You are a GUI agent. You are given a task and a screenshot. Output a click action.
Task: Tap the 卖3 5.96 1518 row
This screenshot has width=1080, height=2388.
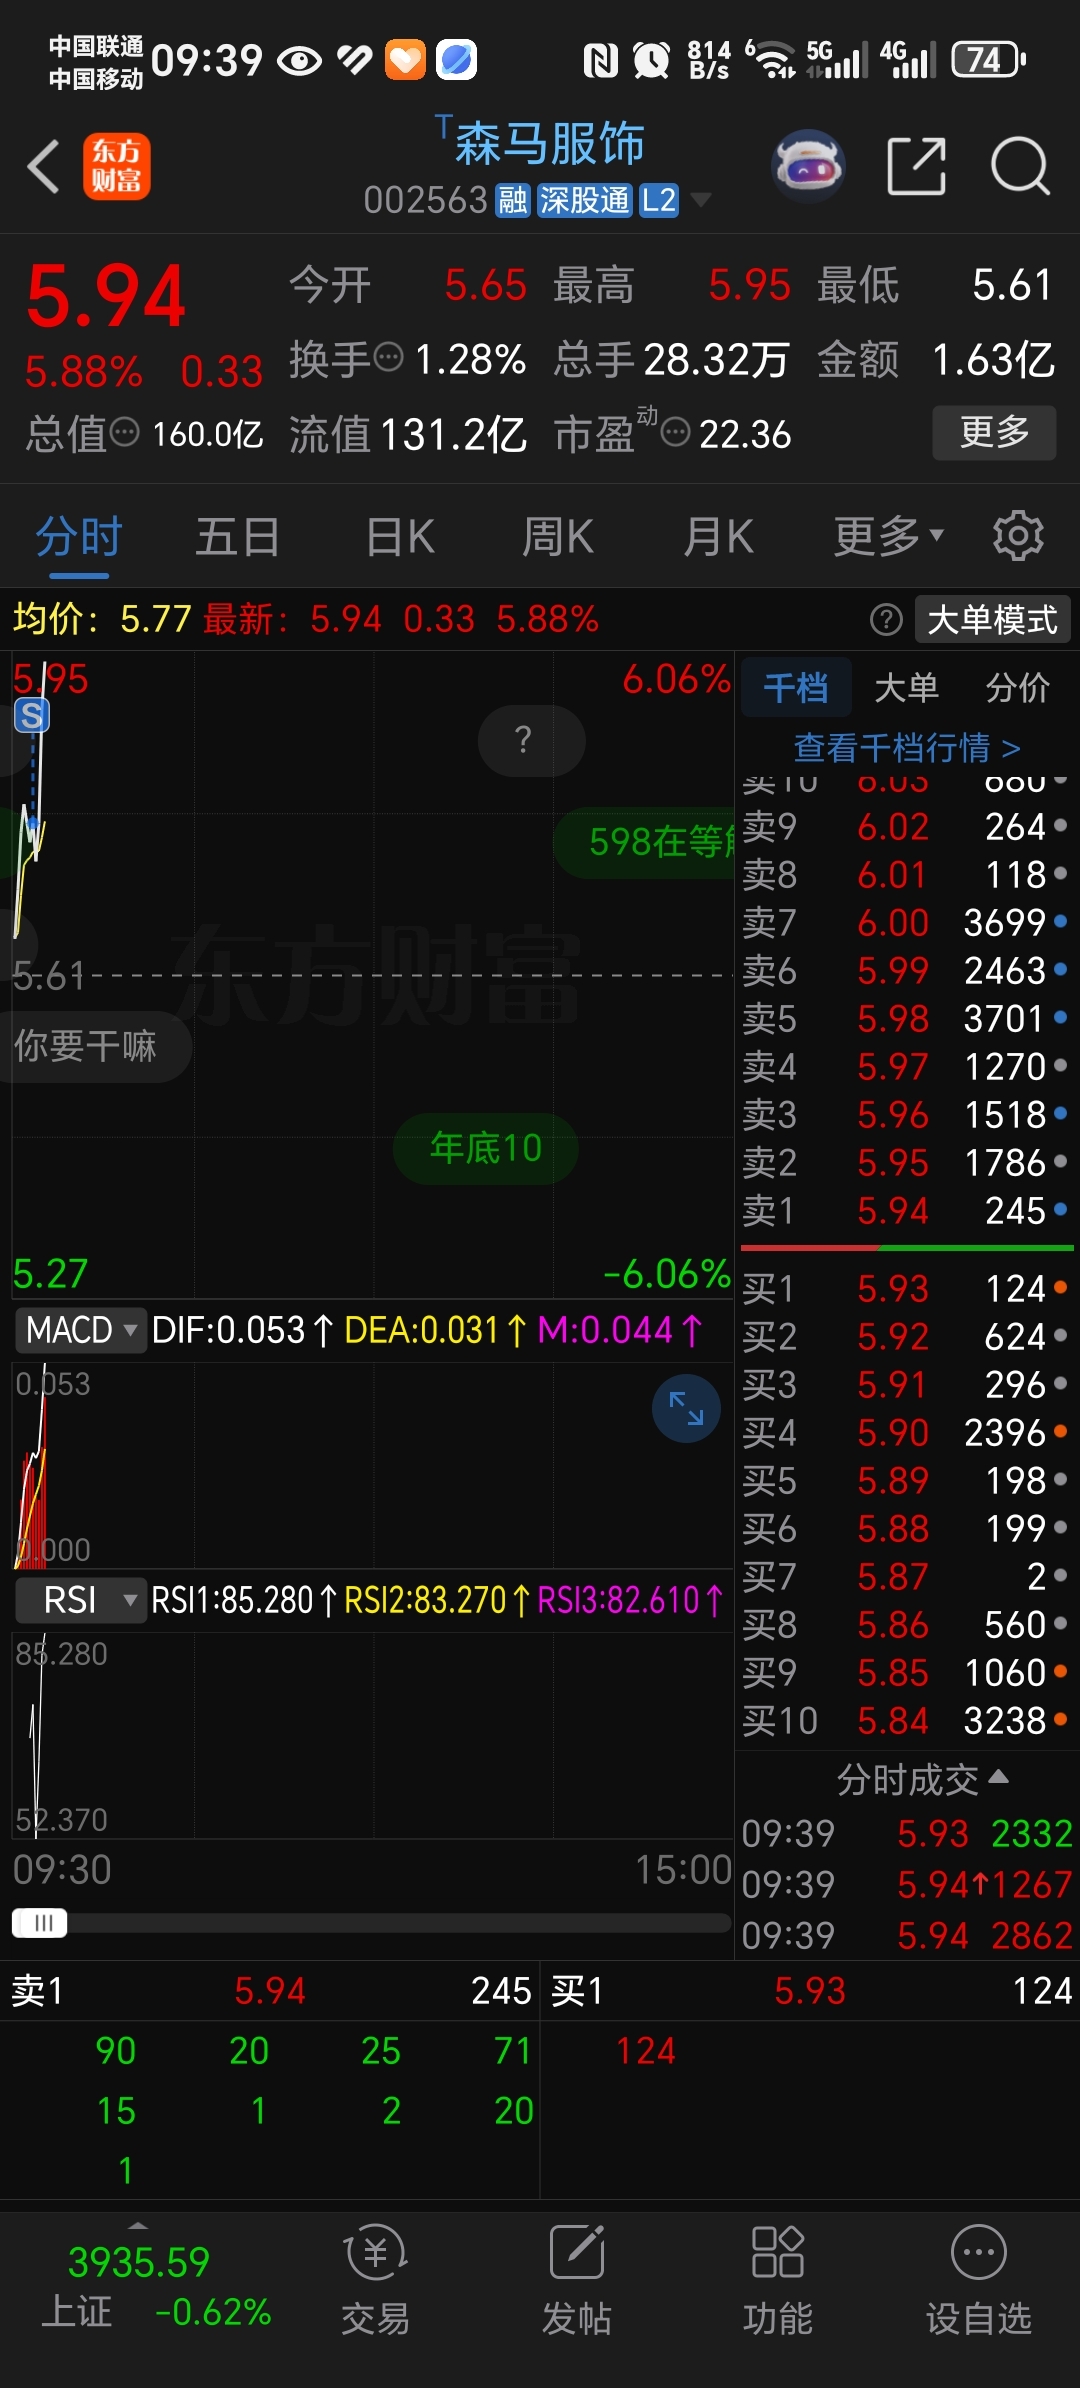(906, 1114)
